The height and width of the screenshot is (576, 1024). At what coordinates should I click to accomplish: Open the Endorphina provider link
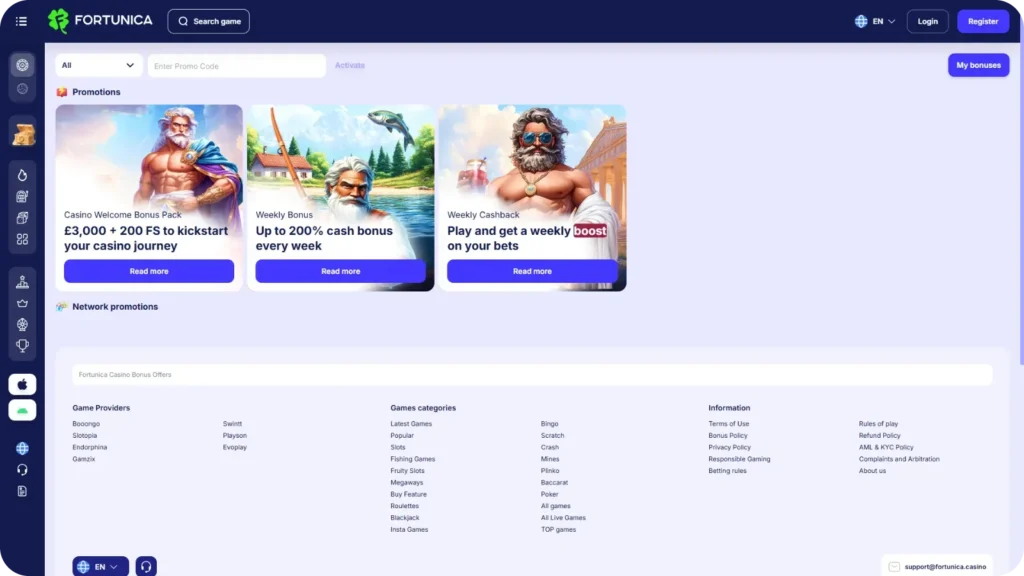pos(89,447)
